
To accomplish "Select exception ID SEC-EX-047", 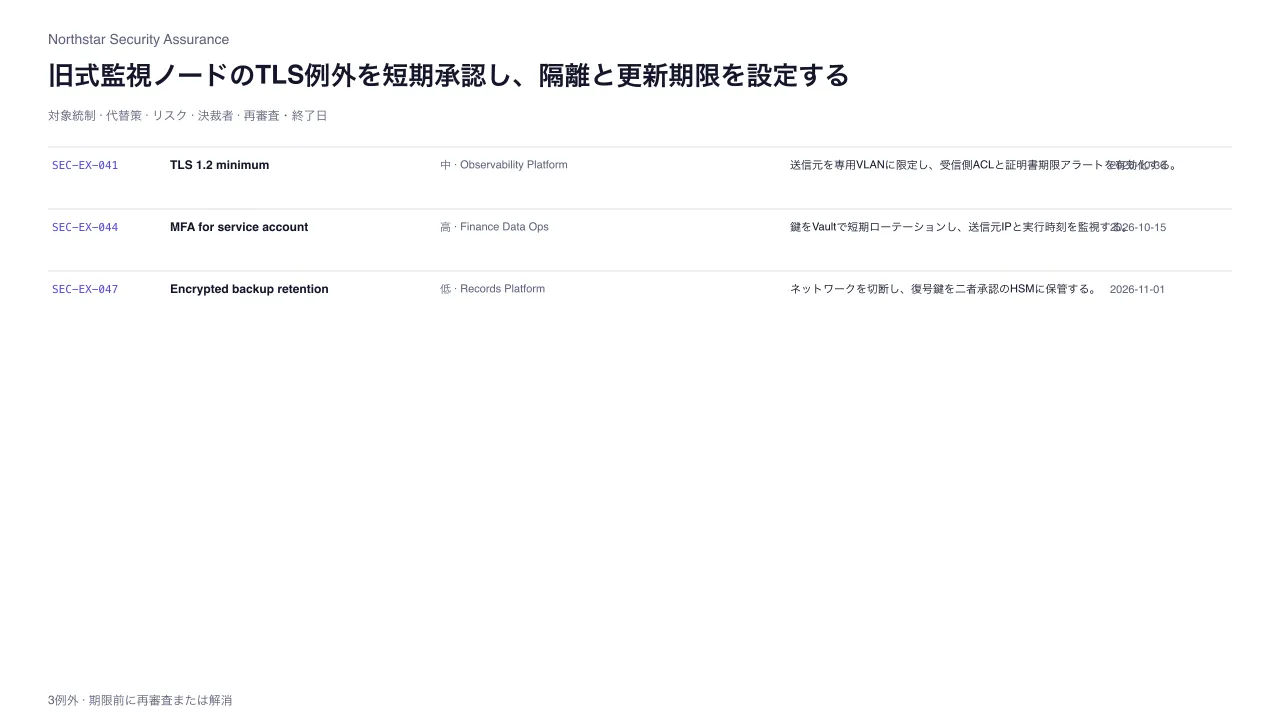I will 85,289.
